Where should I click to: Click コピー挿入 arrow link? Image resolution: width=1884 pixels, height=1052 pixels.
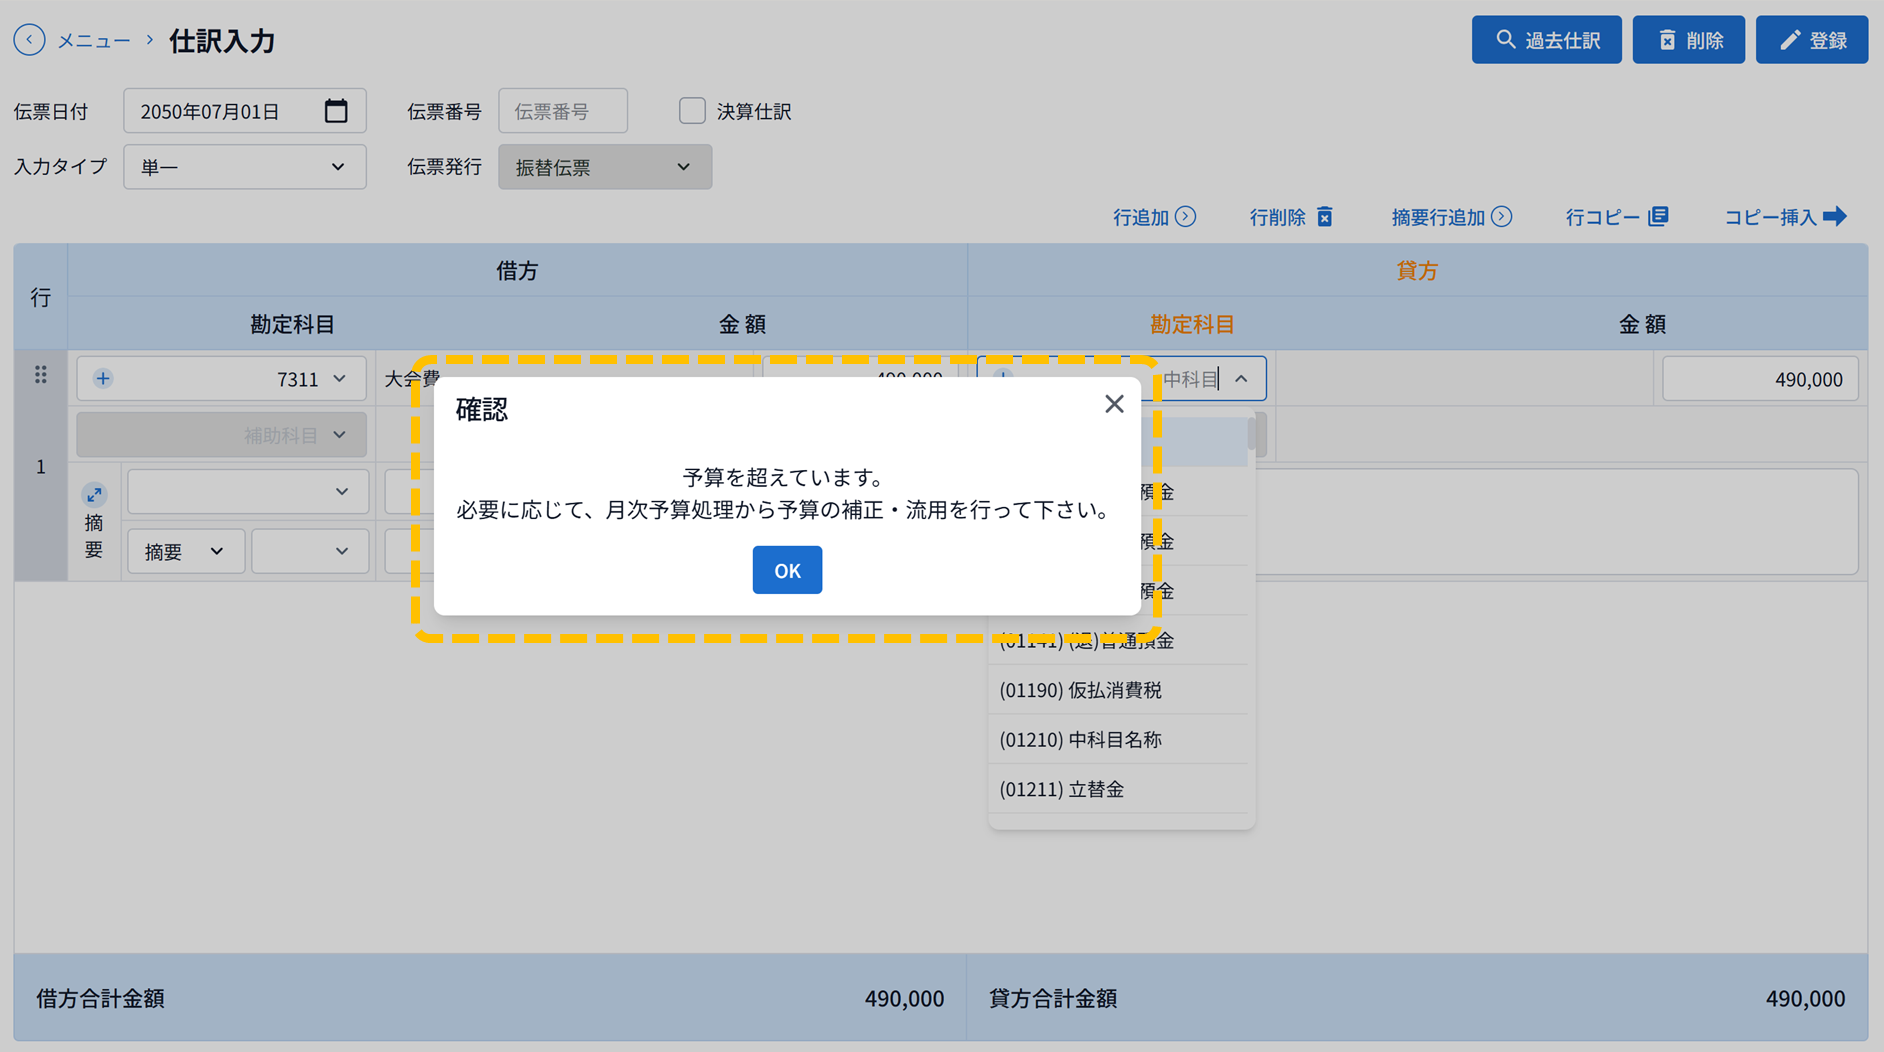point(1785,217)
